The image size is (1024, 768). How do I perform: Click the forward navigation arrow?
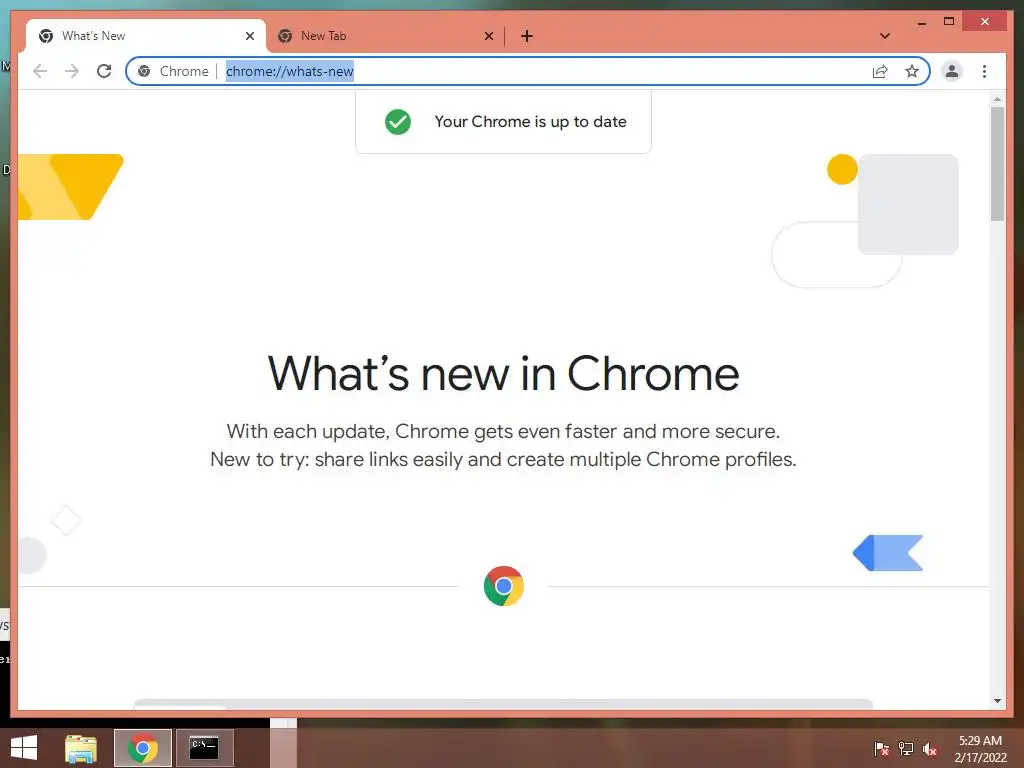72,71
